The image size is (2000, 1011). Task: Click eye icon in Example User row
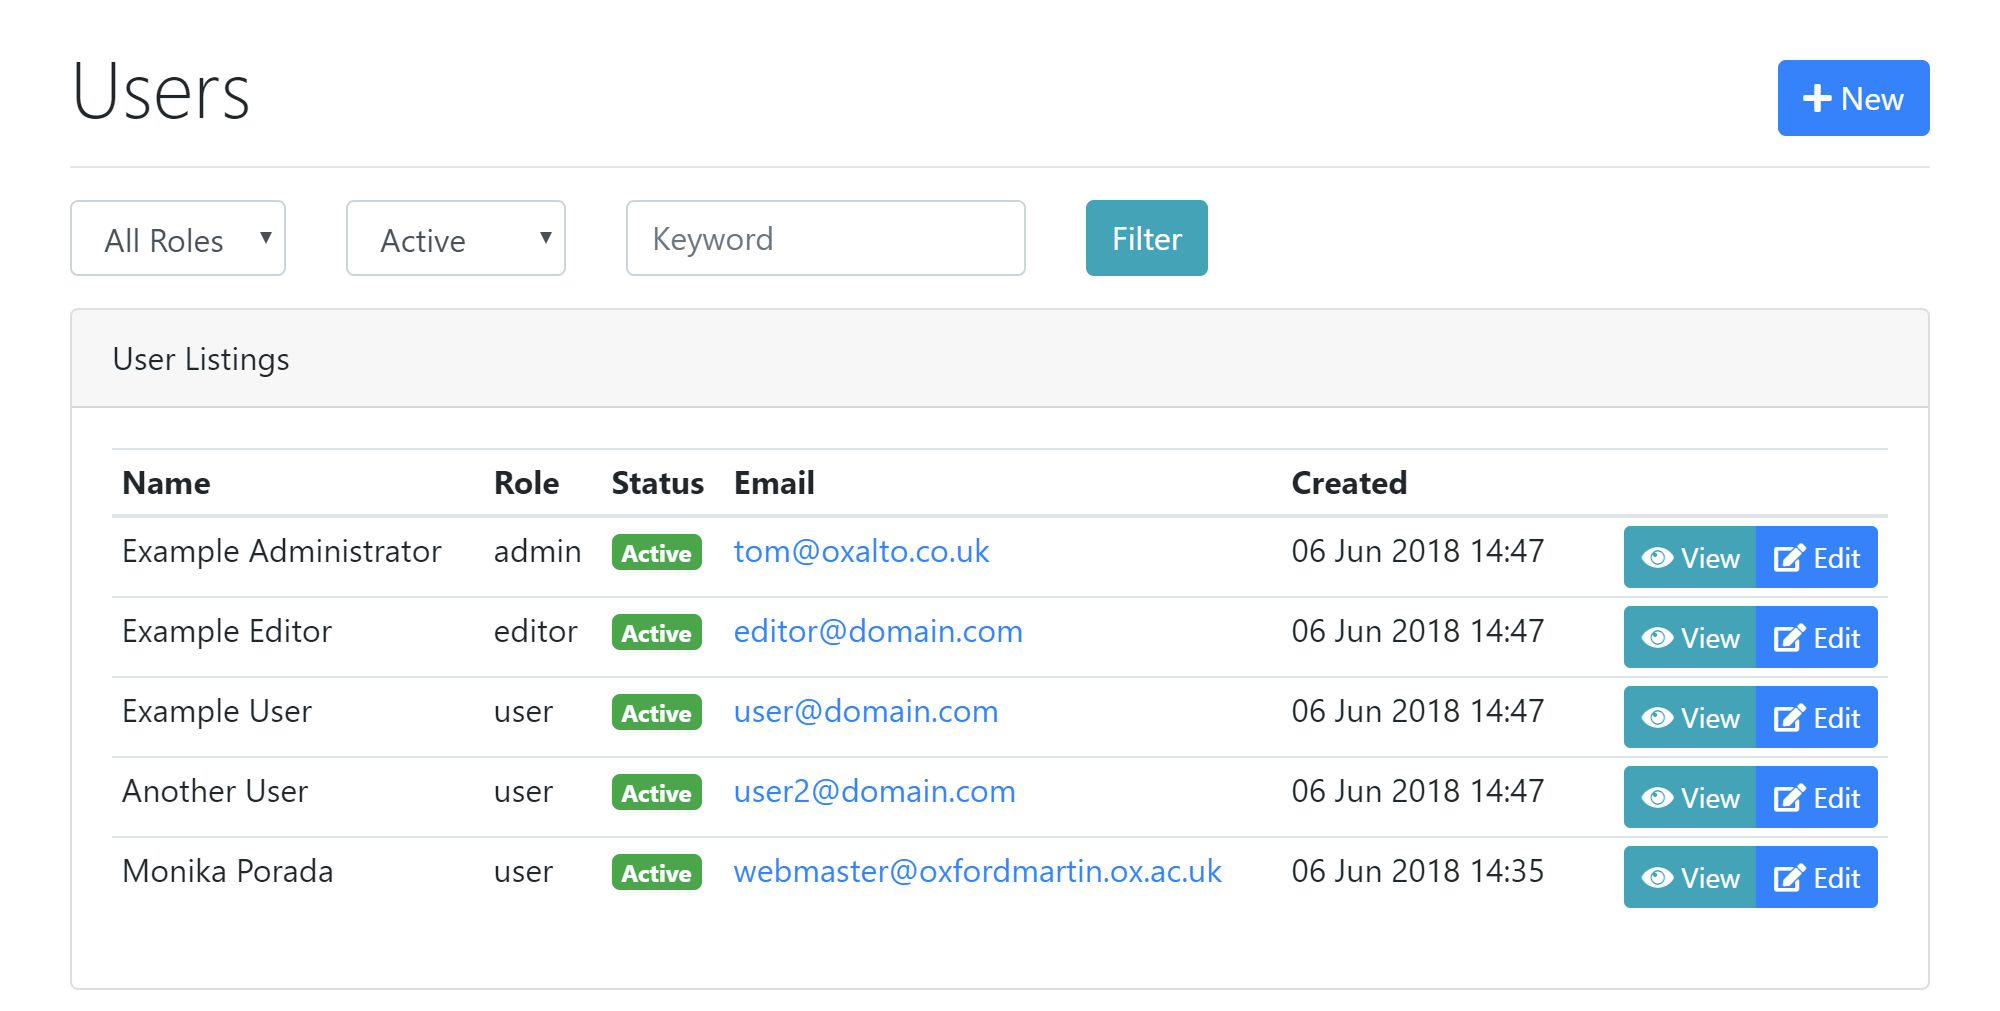click(1657, 718)
